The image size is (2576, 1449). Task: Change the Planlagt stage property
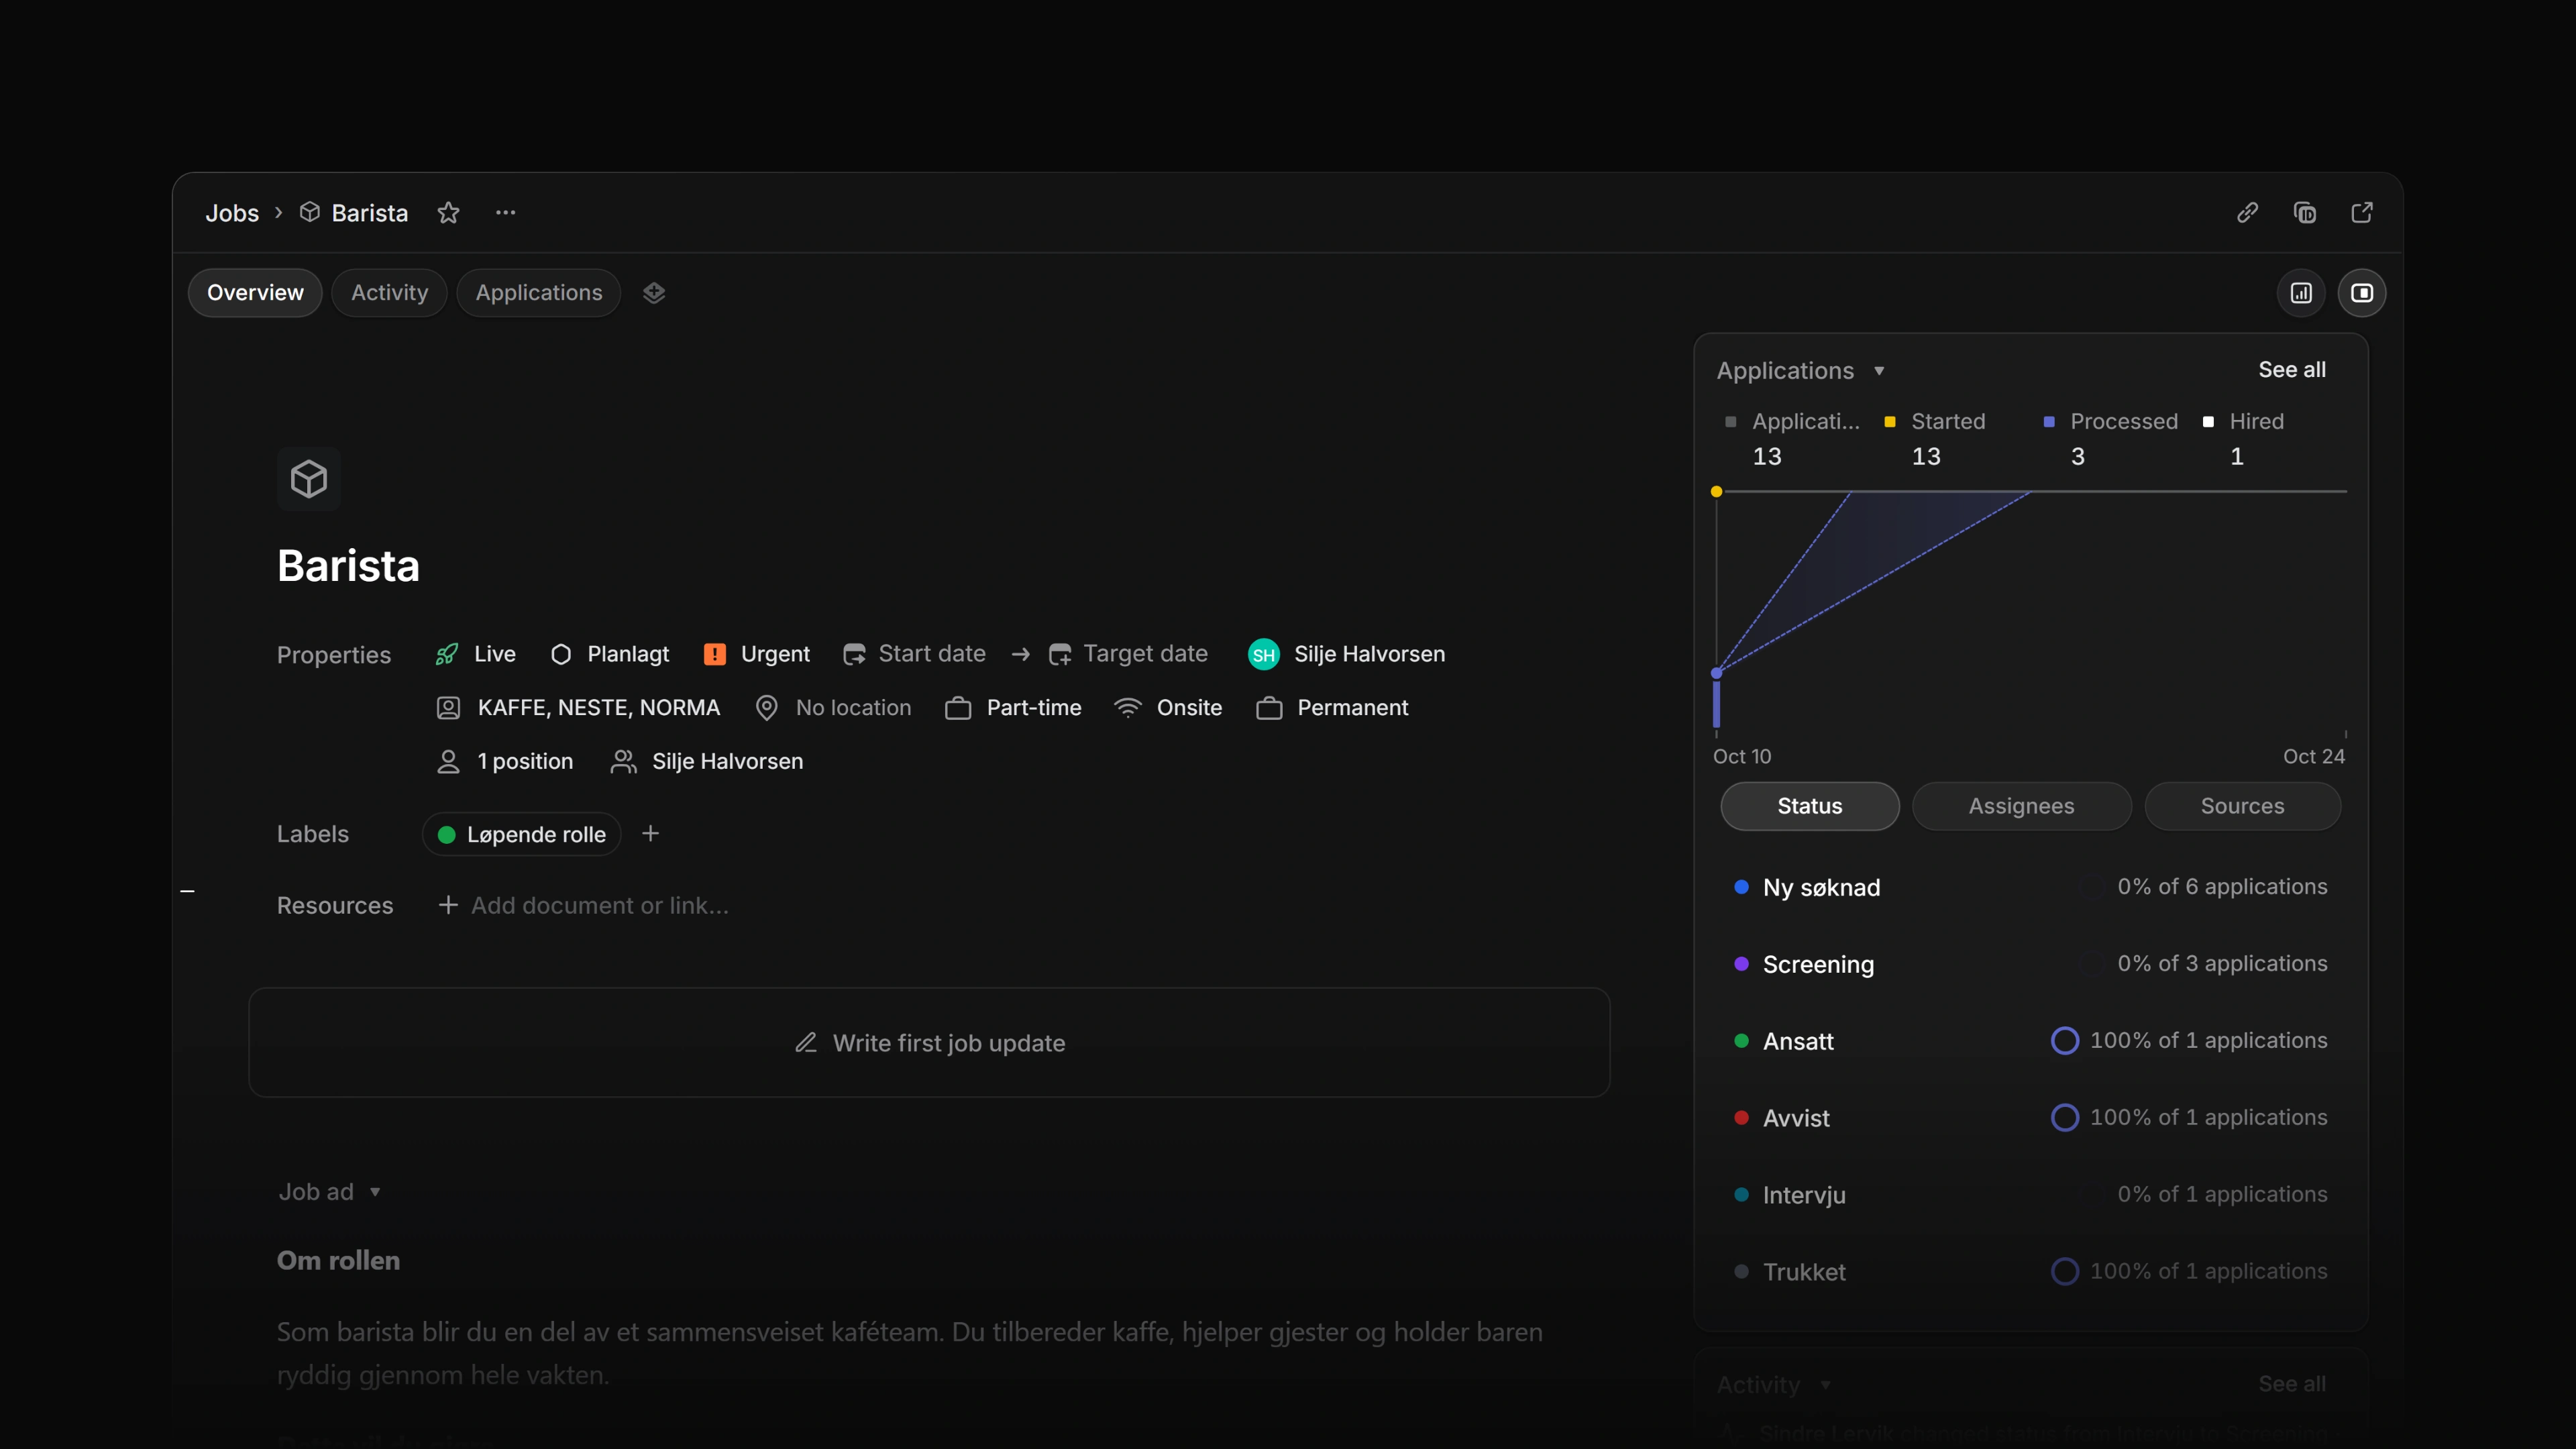click(x=609, y=654)
